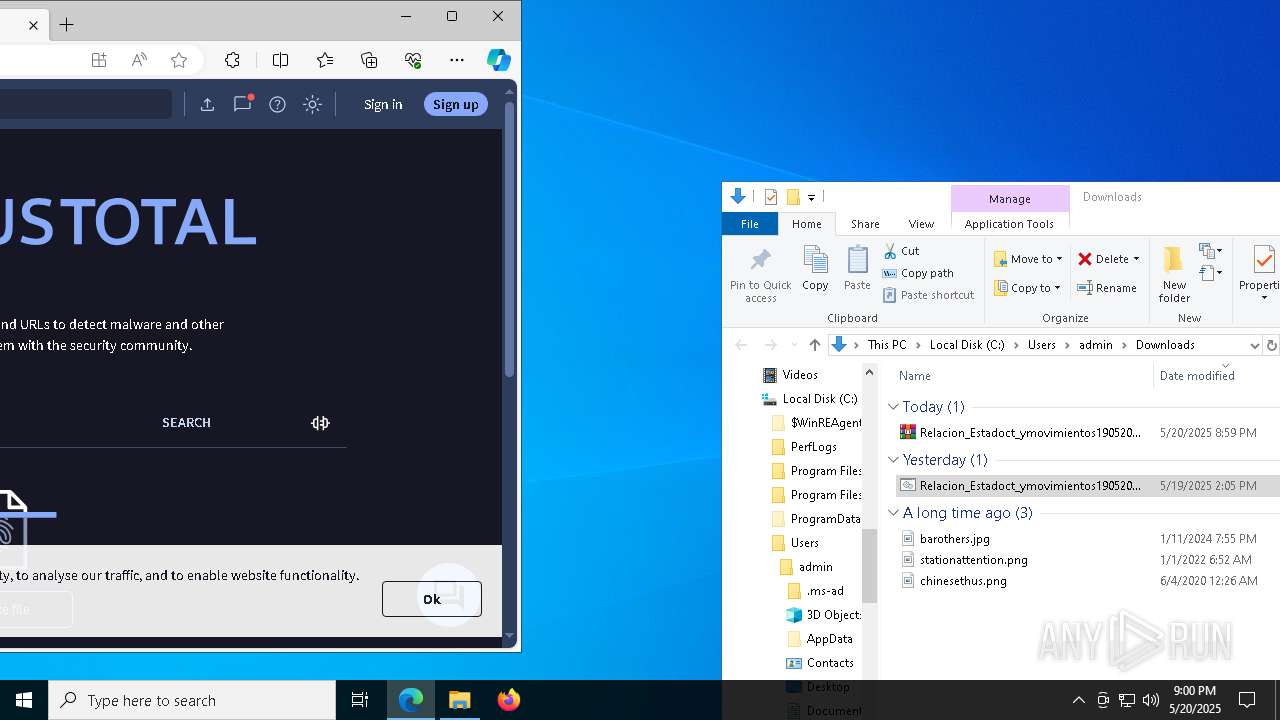Viewport: 1280px width, 720px height.
Task: Click the API icon next to SEARCH
Action: 320,423
